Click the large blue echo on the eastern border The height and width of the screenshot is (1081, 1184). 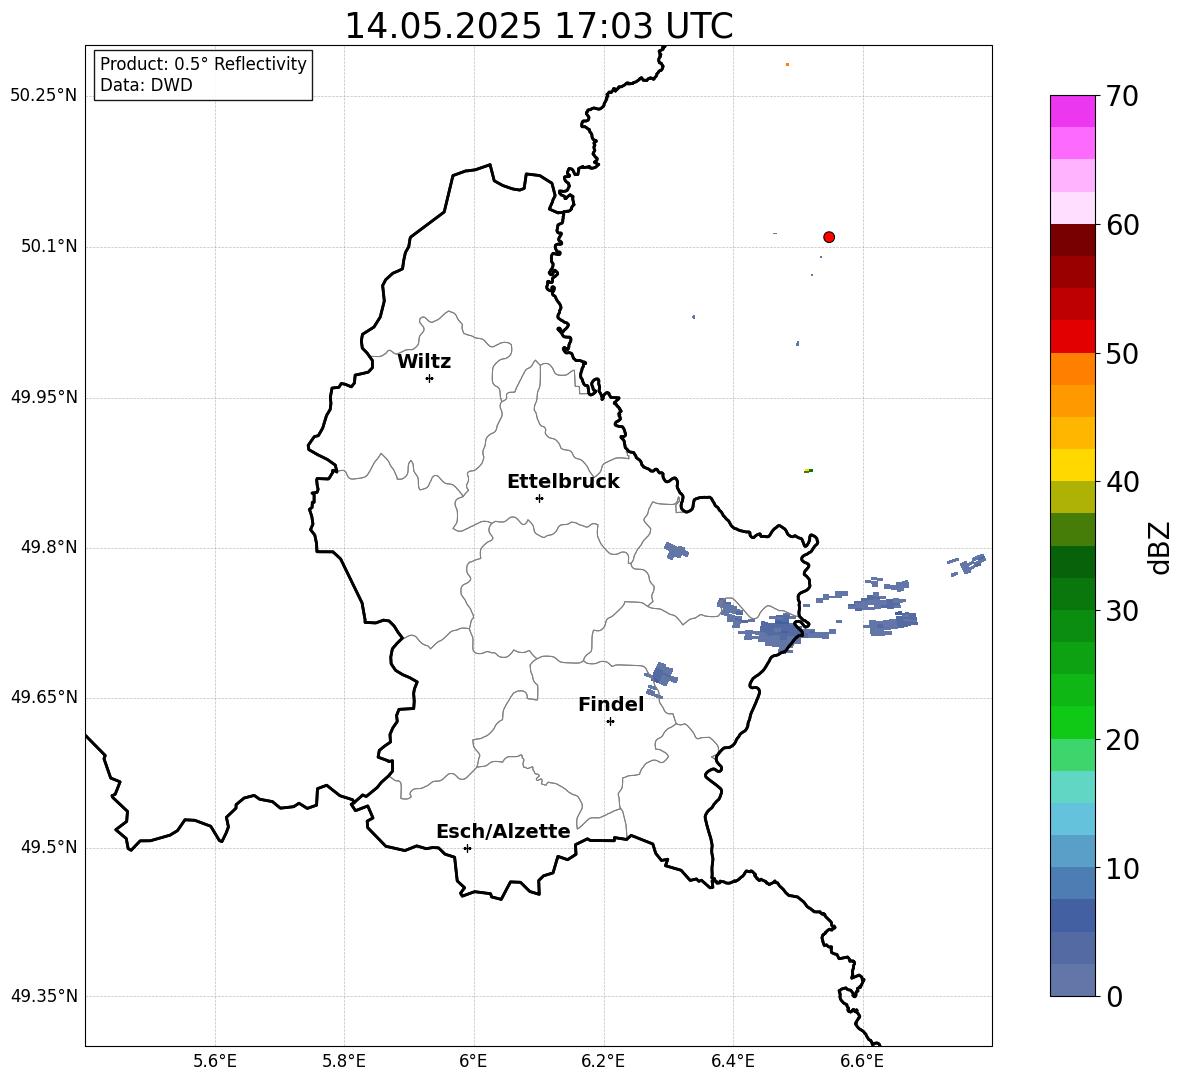(779, 631)
